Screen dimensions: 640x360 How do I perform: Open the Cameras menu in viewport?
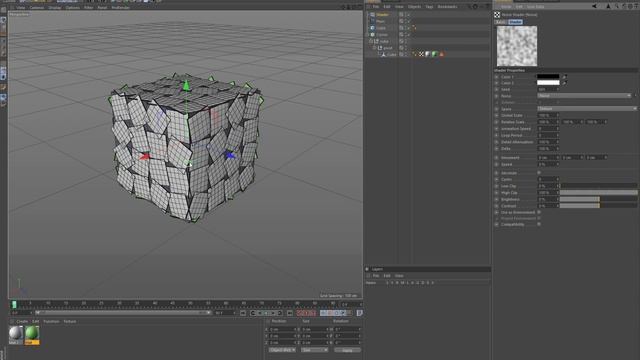click(x=36, y=7)
